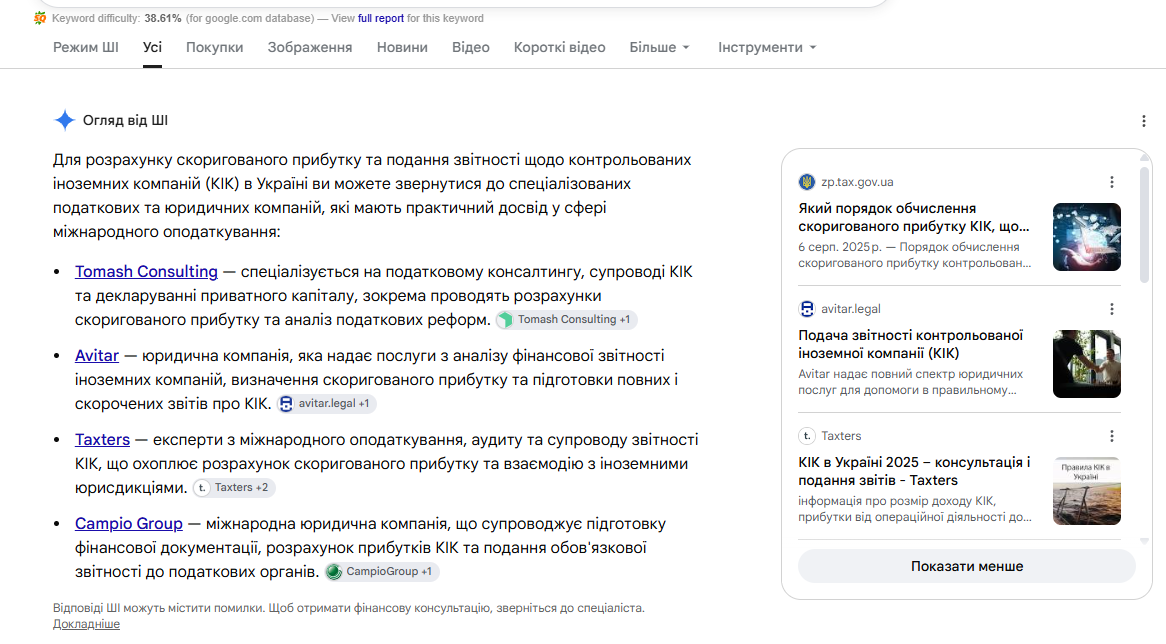This screenshot has width=1166, height=644.
Task: Open the full report link
Action: coord(381,18)
